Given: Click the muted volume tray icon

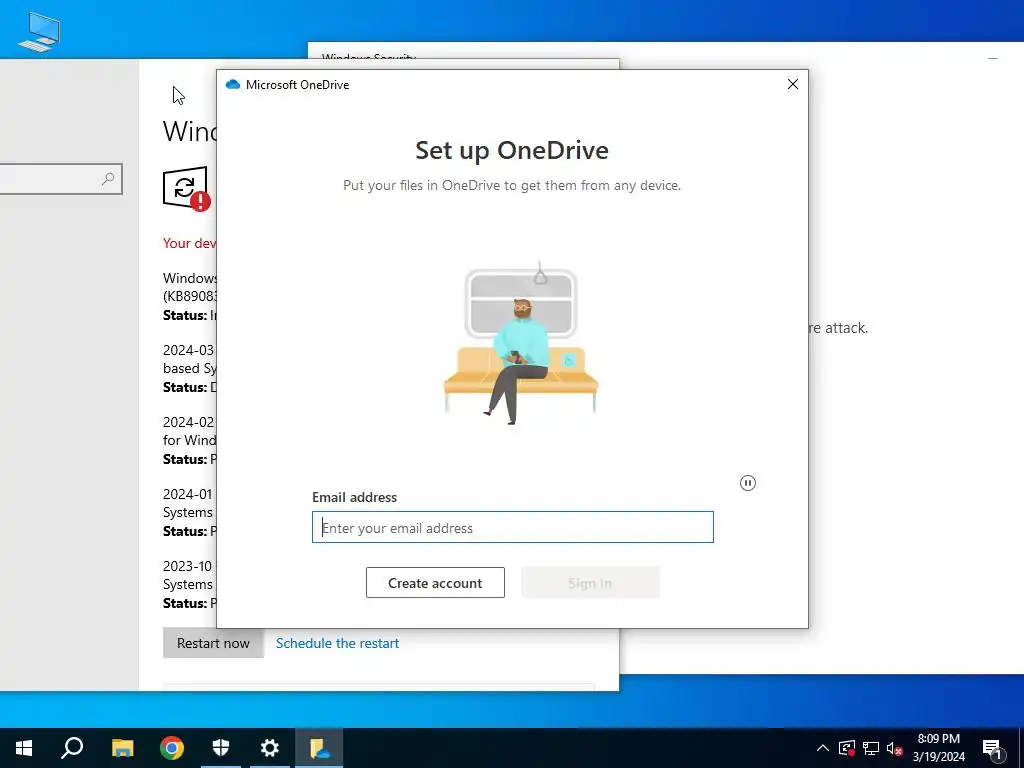Looking at the screenshot, I should tap(895, 748).
